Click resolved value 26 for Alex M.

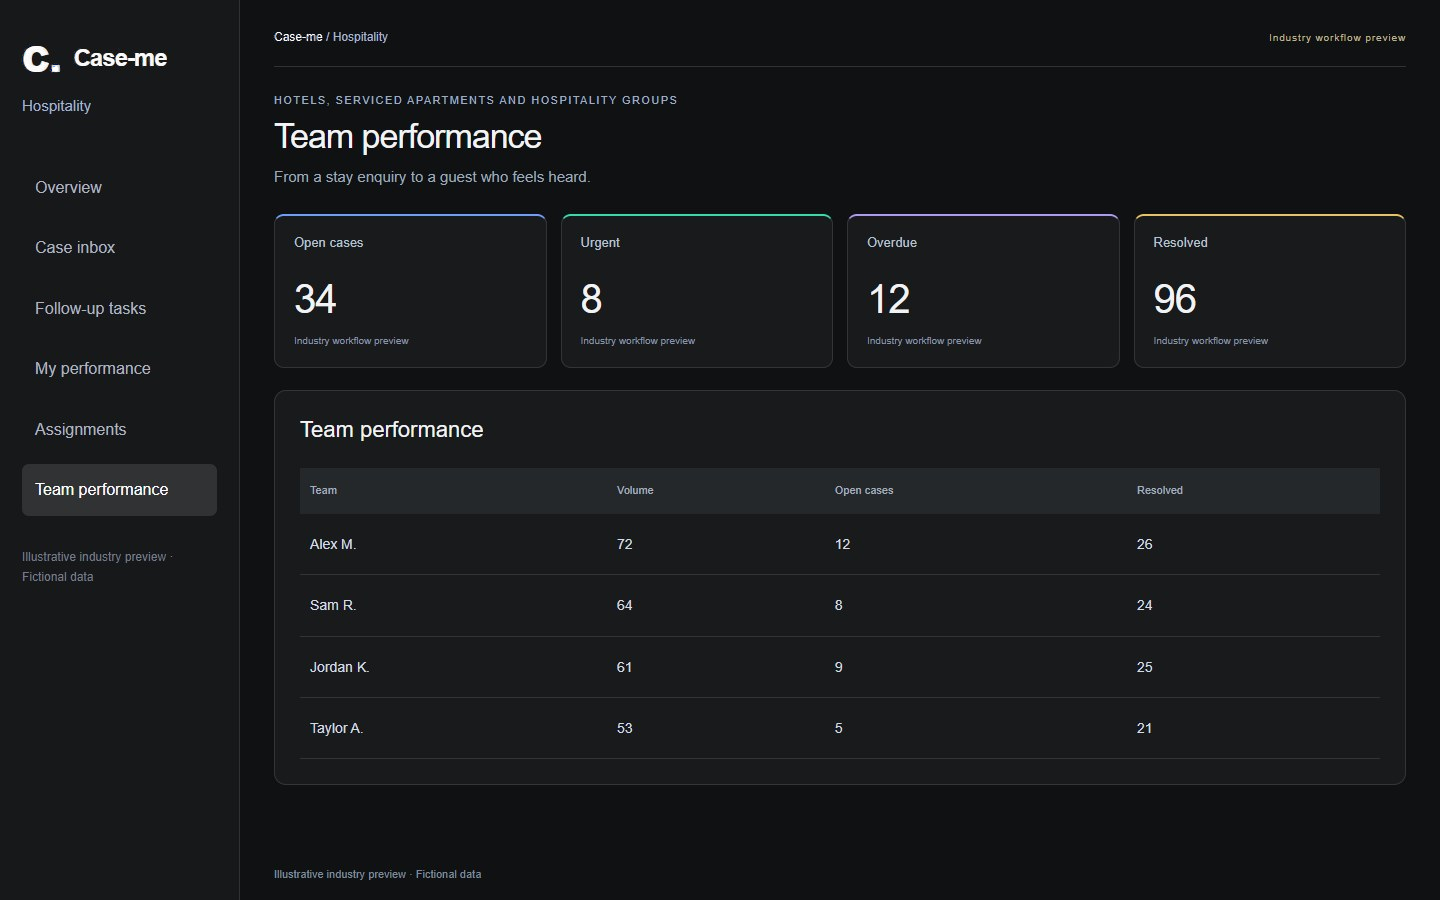tap(1145, 544)
